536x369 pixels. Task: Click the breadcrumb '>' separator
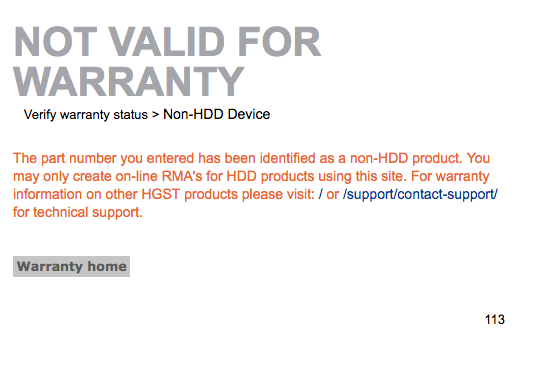click(x=156, y=115)
